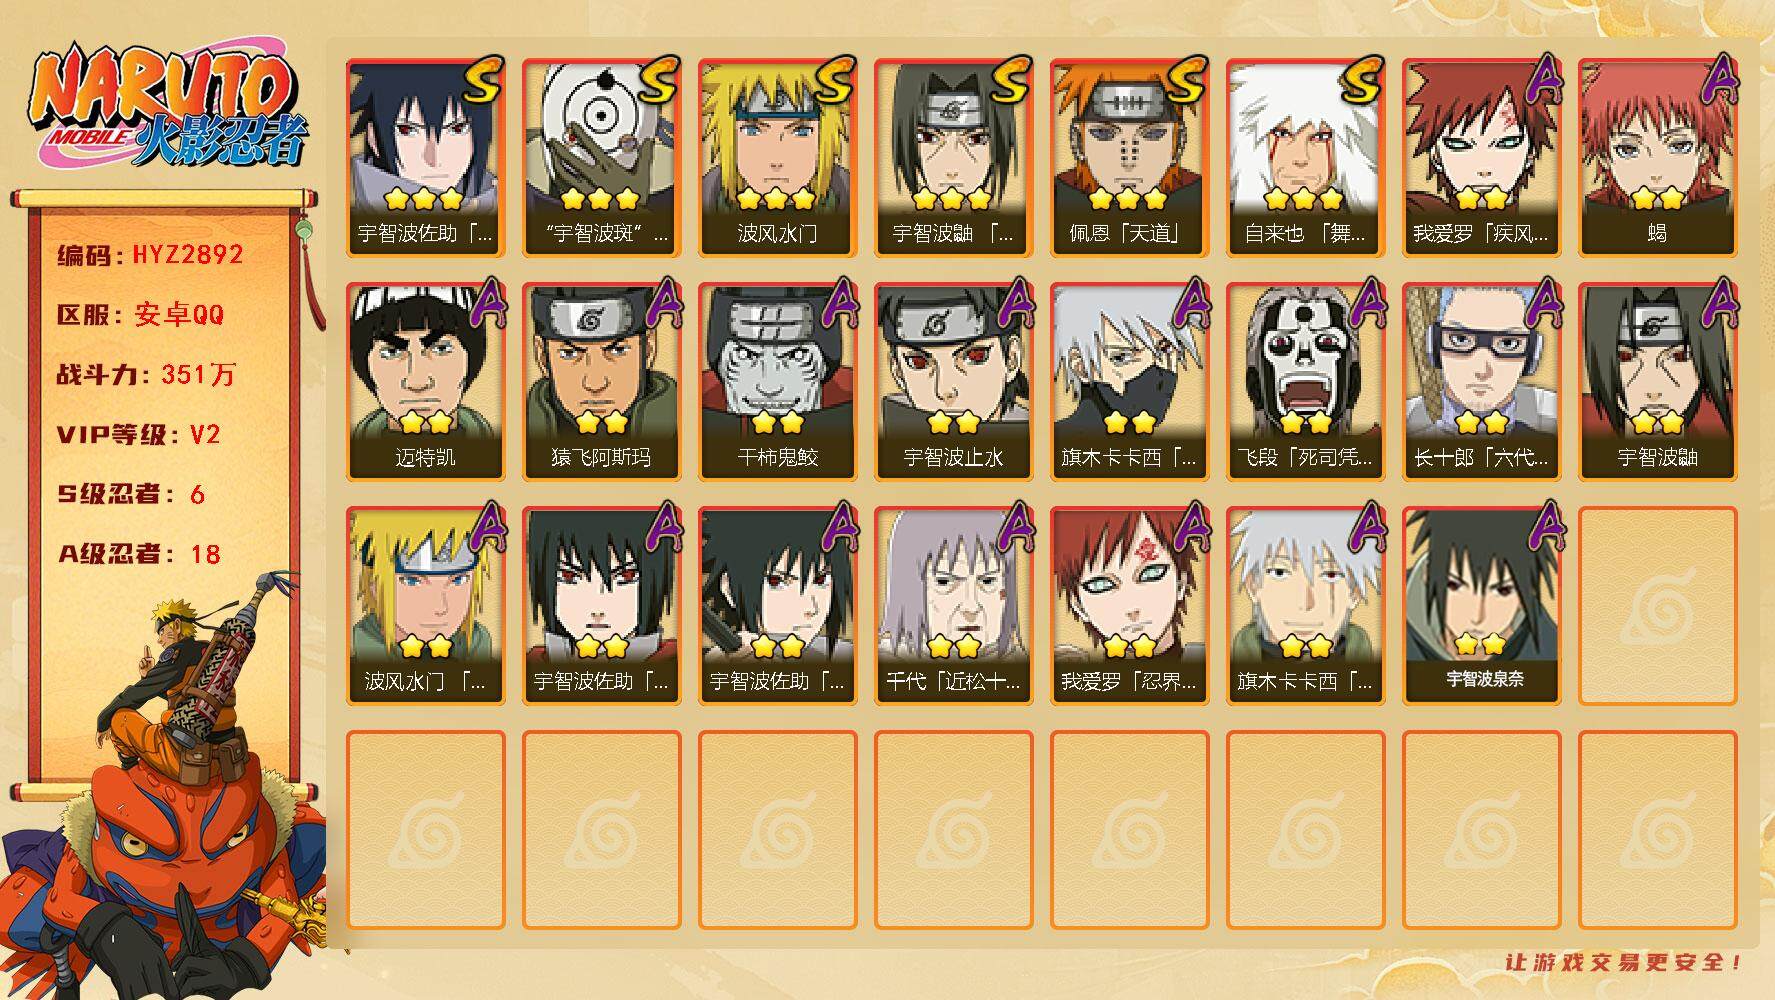Click the S badge on 宇智波佐助 card
The height and width of the screenshot is (1000, 1775).
coord(482,81)
